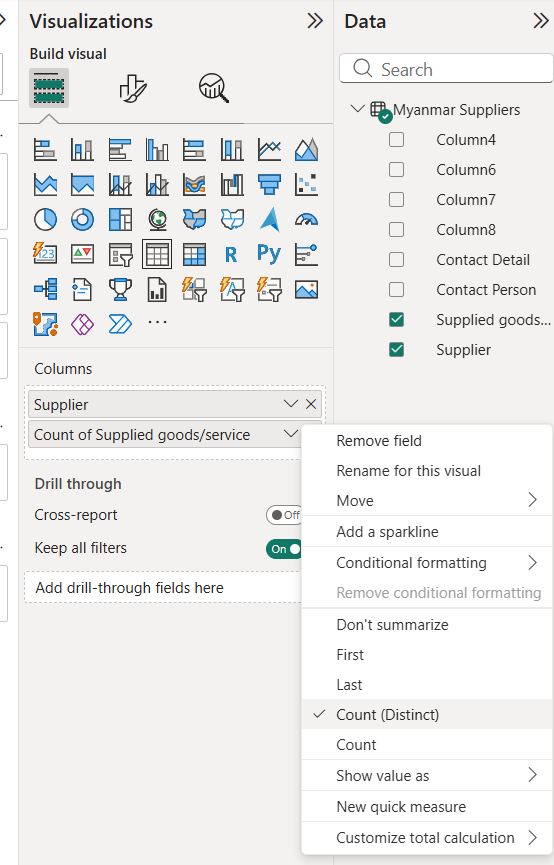554x865 pixels.
Task: Select the KPI visual
Action: pos(82,254)
